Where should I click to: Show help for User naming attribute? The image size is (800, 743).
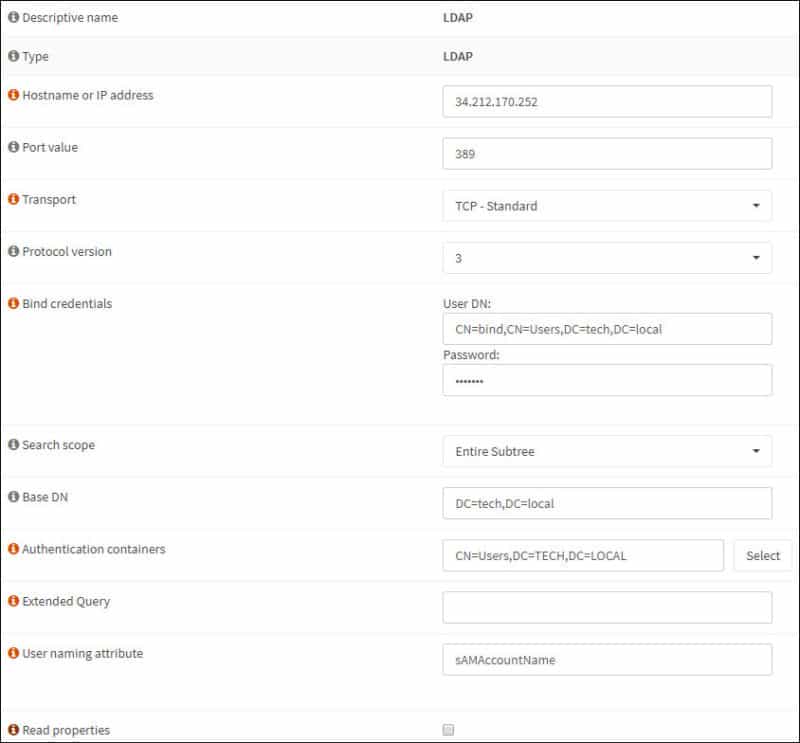14,654
